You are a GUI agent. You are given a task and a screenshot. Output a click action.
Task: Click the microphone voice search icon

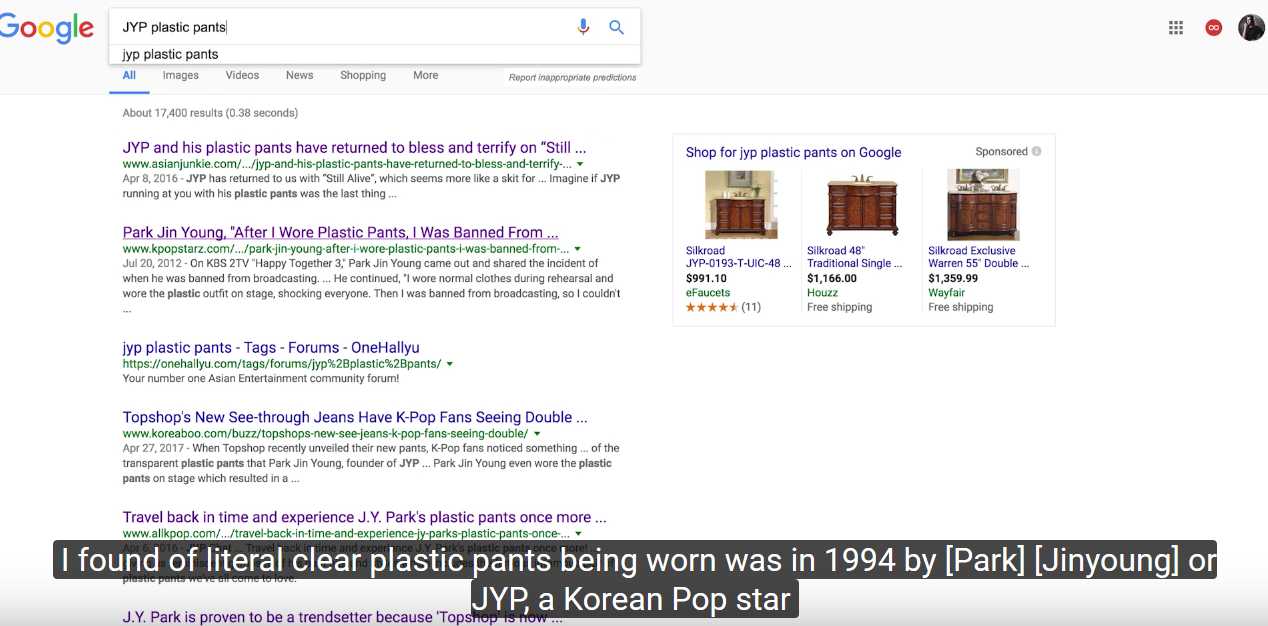tap(583, 27)
